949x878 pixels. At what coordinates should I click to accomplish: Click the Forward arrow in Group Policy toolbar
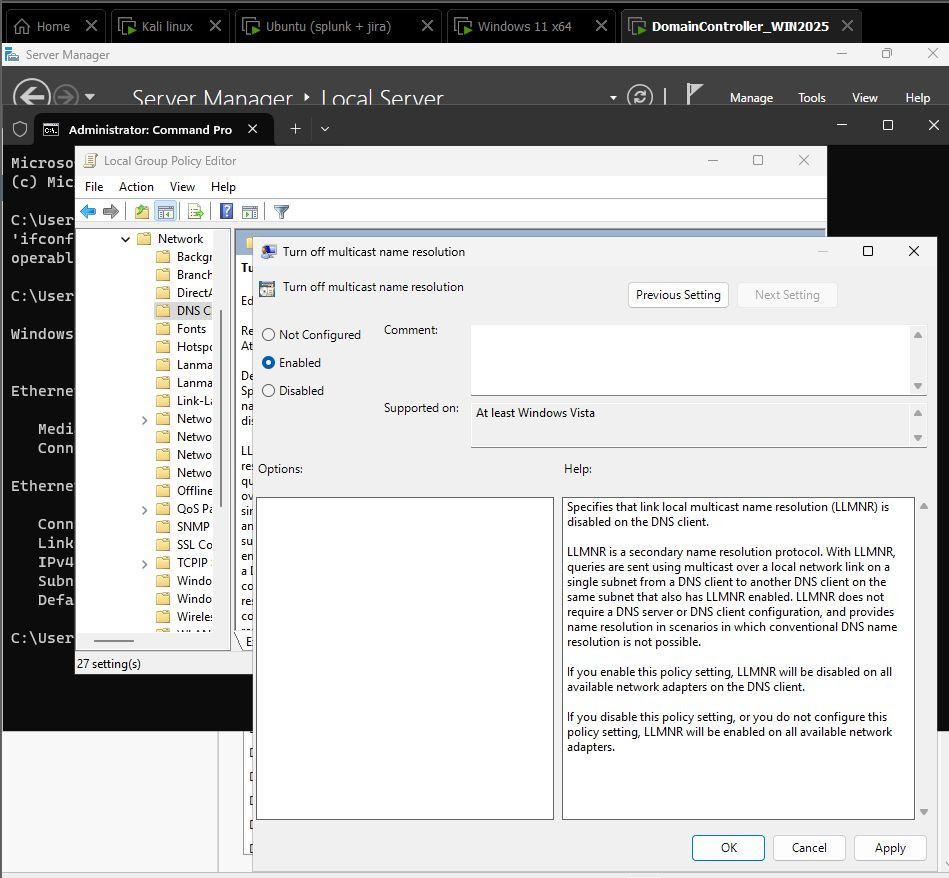coord(111,211)
